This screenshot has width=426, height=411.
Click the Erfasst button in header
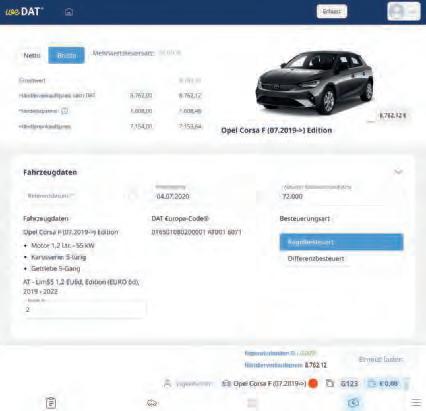pos(332,12)
